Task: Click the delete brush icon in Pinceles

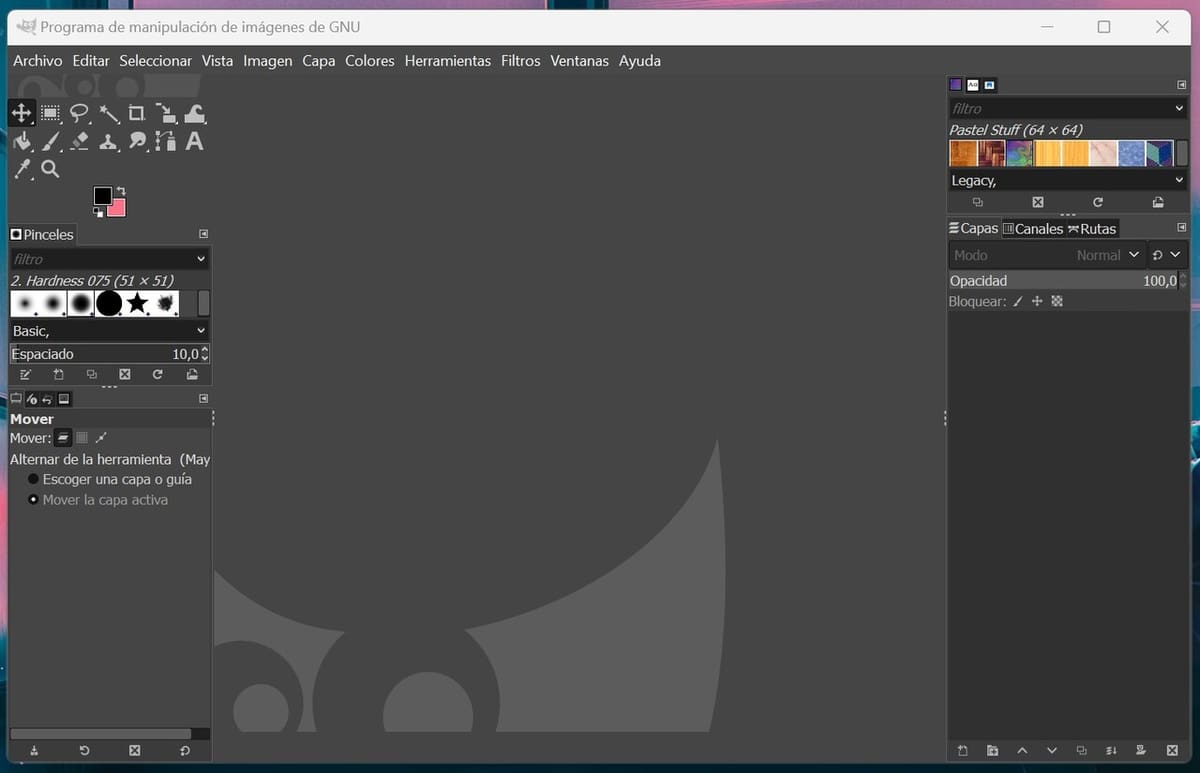Action: 125,375
